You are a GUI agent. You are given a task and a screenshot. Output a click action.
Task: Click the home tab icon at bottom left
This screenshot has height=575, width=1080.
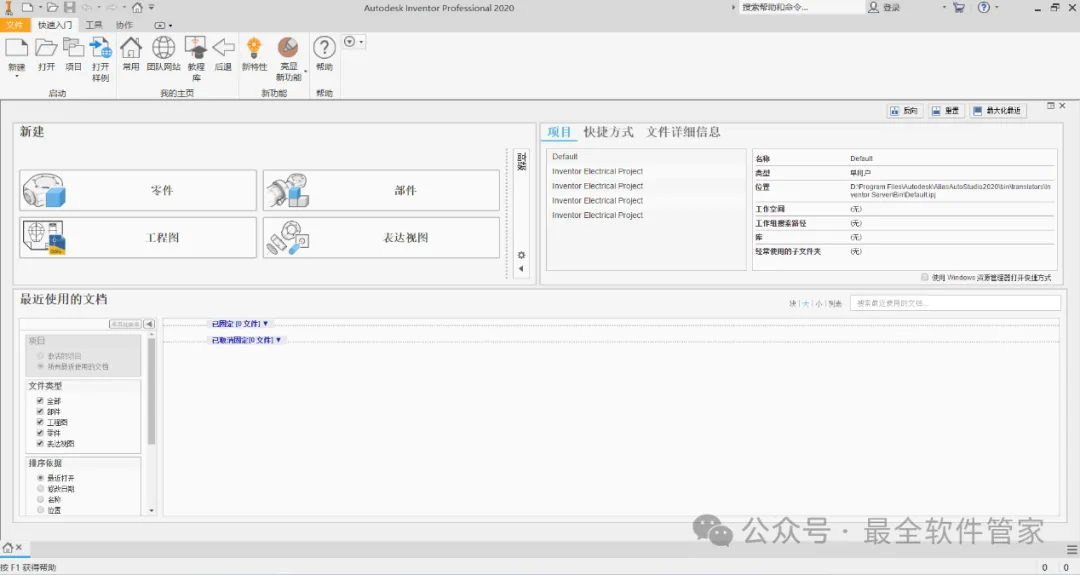point(8,548)
